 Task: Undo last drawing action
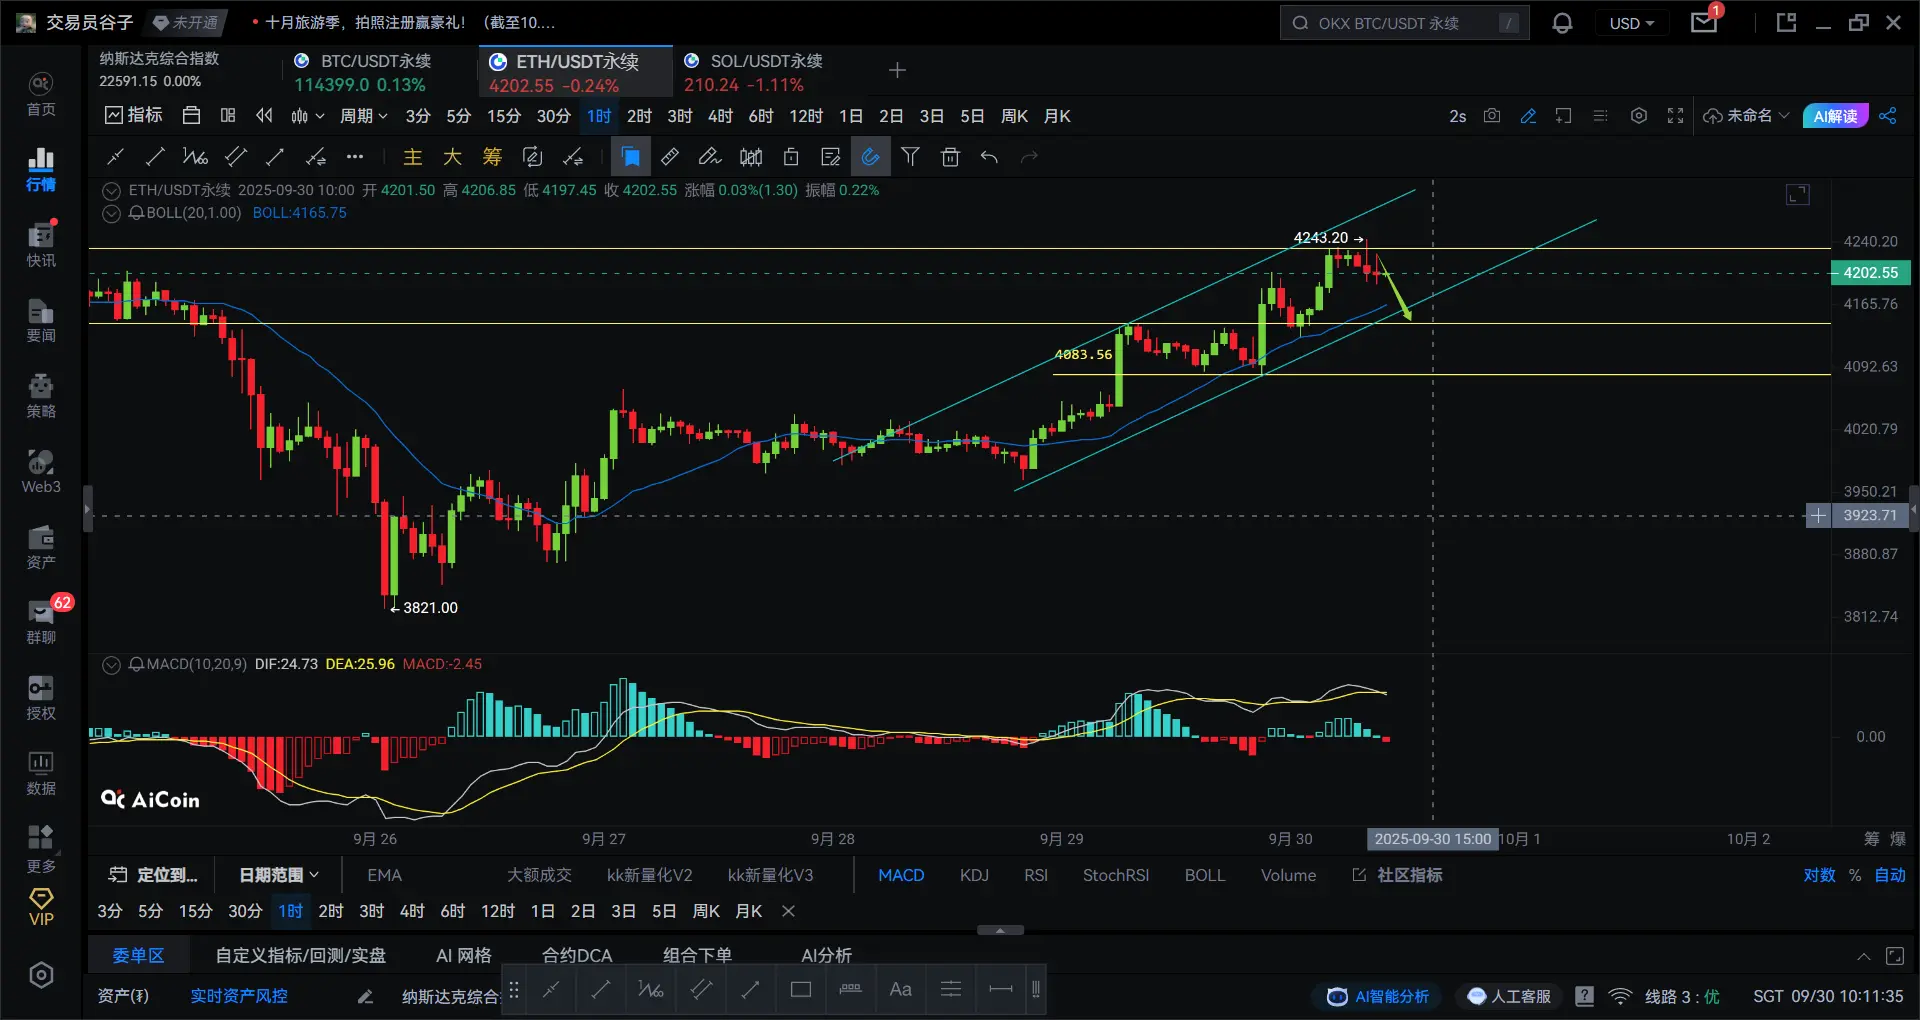(x=989, y=157)
